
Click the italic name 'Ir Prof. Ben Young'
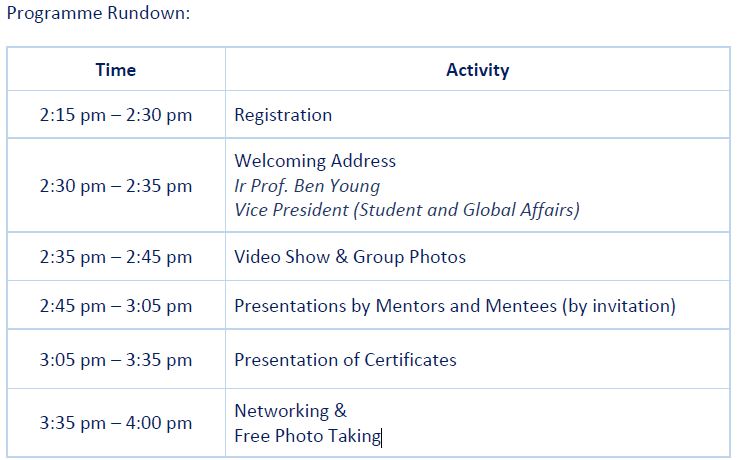pyautogui.click(x=307, y=186)
